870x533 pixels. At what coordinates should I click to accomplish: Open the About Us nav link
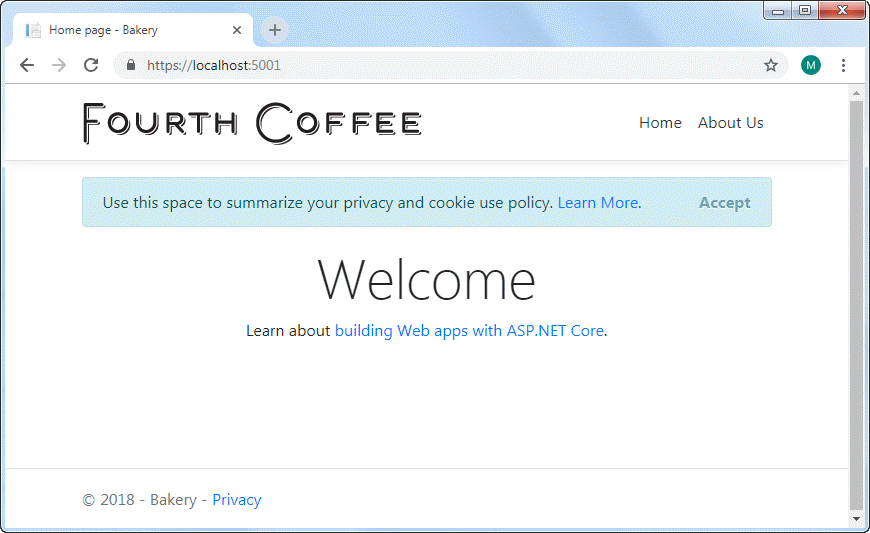click(731, 123)
